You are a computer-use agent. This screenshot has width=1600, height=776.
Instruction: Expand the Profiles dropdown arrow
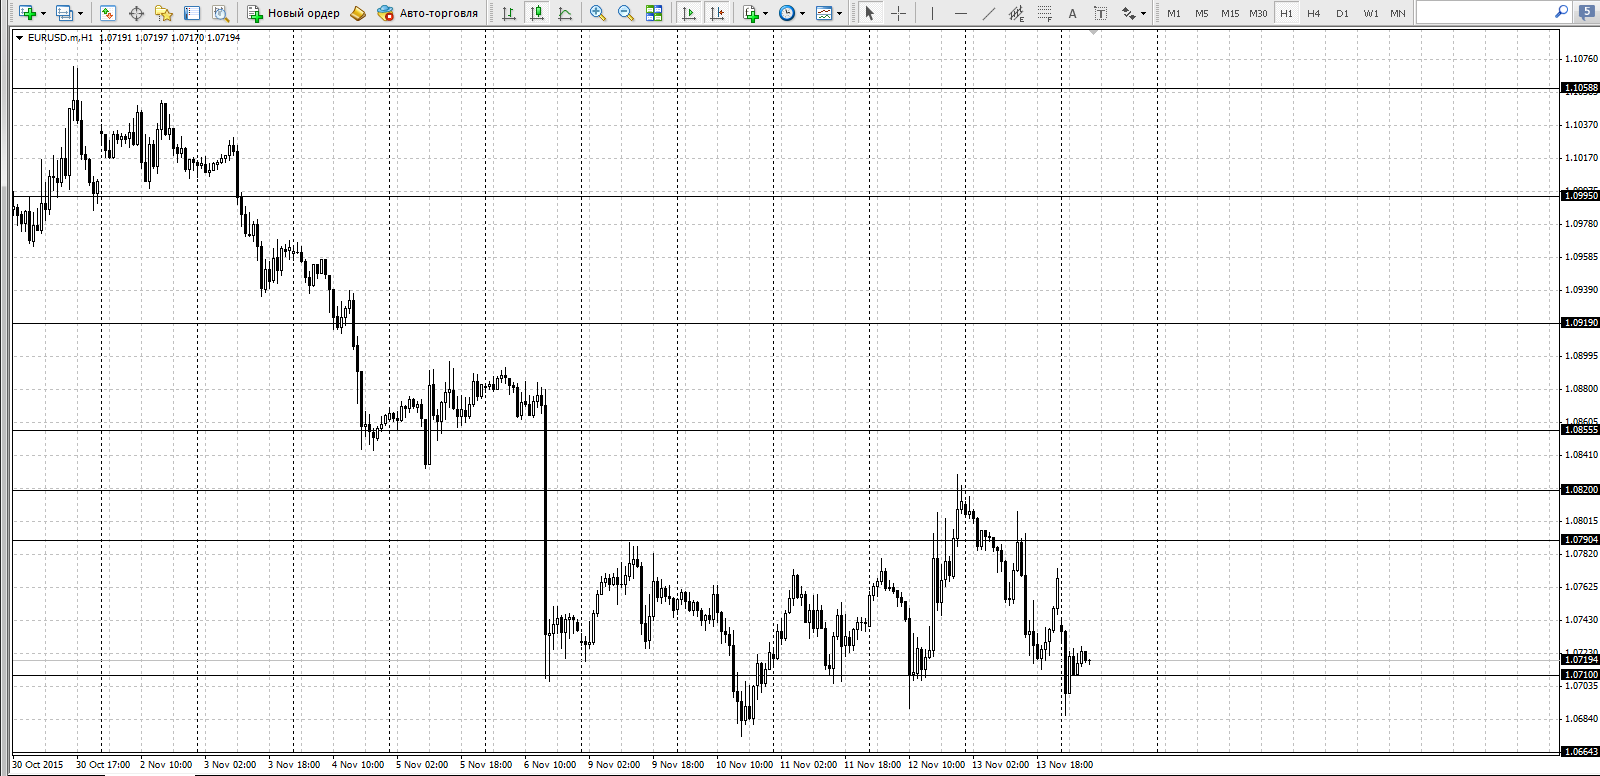click(80, 13)
